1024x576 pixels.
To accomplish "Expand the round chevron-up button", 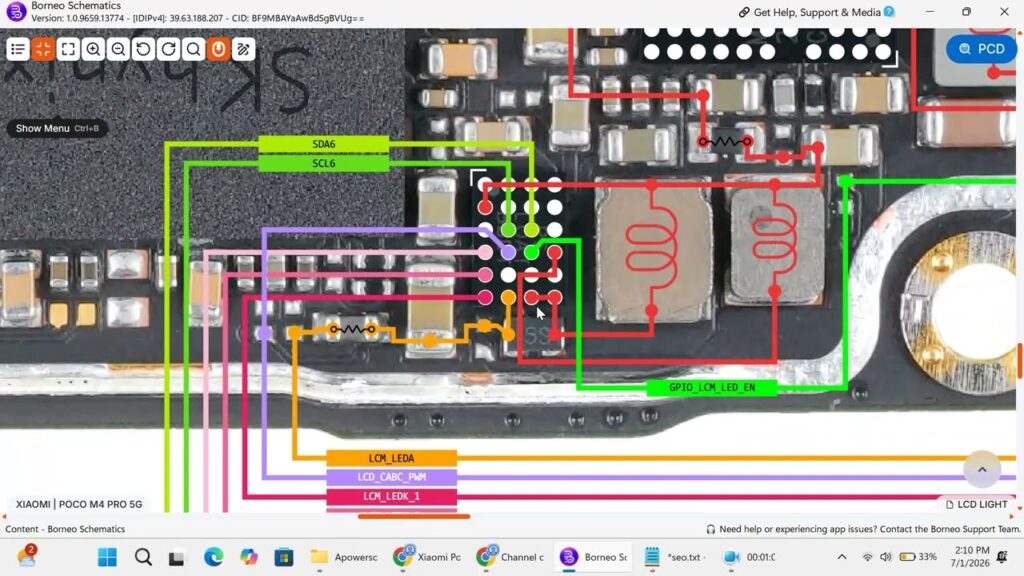I will (982, 469).
